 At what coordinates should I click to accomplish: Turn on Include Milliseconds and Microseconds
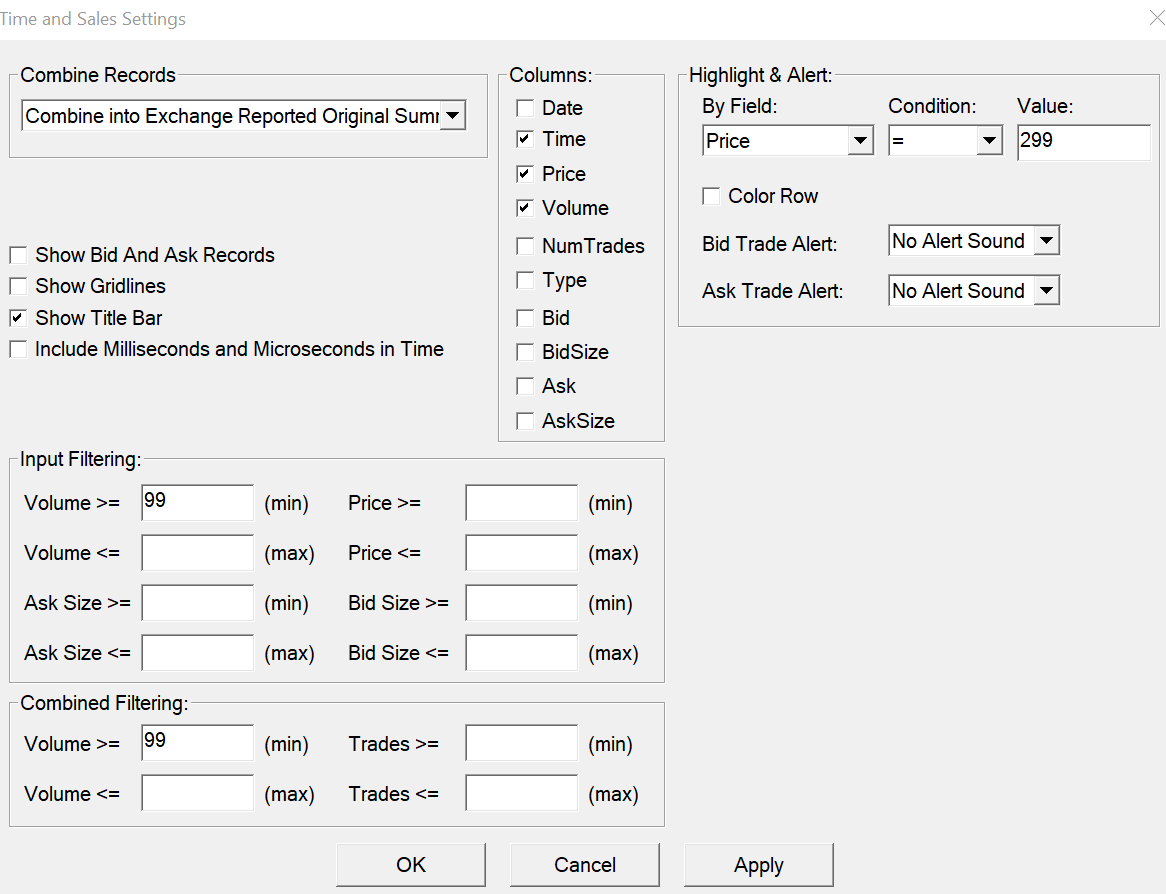pyautogui.click(x=18, y=350)
